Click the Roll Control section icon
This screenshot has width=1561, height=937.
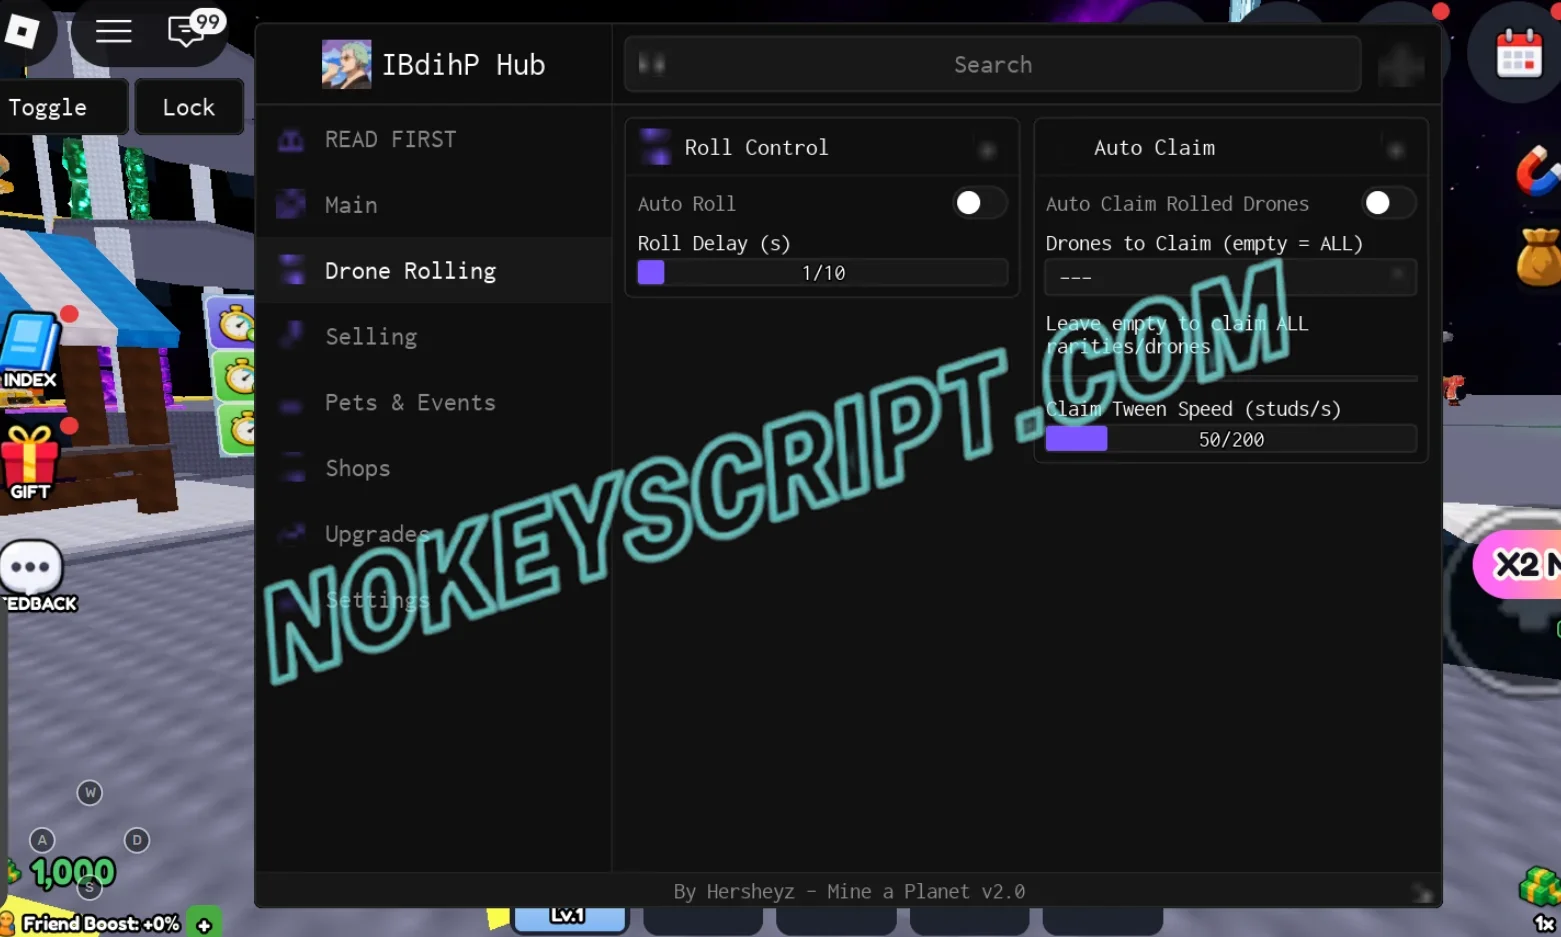[x=655, y=146]
